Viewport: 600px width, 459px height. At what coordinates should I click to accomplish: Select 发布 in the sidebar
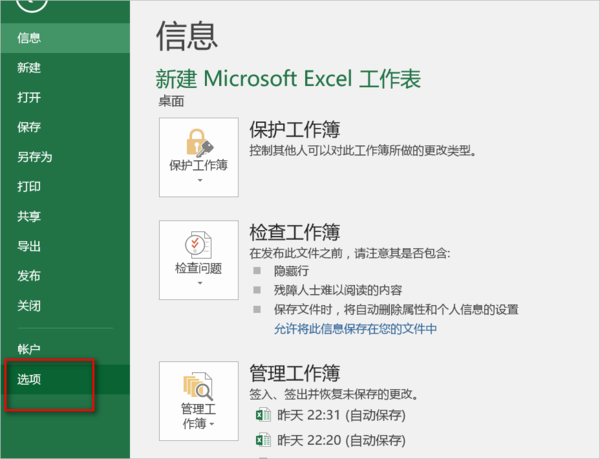[x=65, y=276]
